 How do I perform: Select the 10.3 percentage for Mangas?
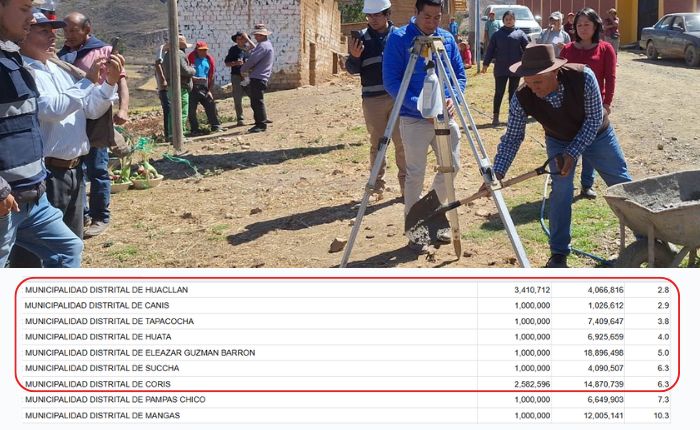pos(661,416)
